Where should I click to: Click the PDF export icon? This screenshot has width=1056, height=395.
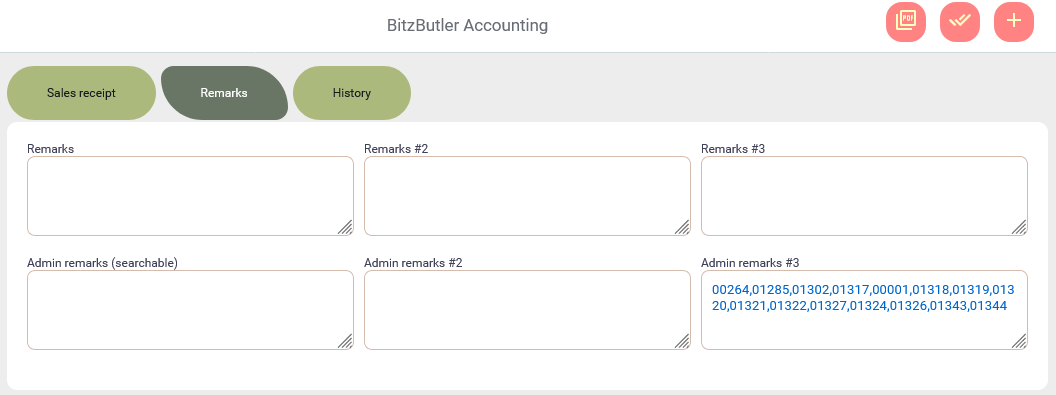pyautogui.click(x=906, y=22)
